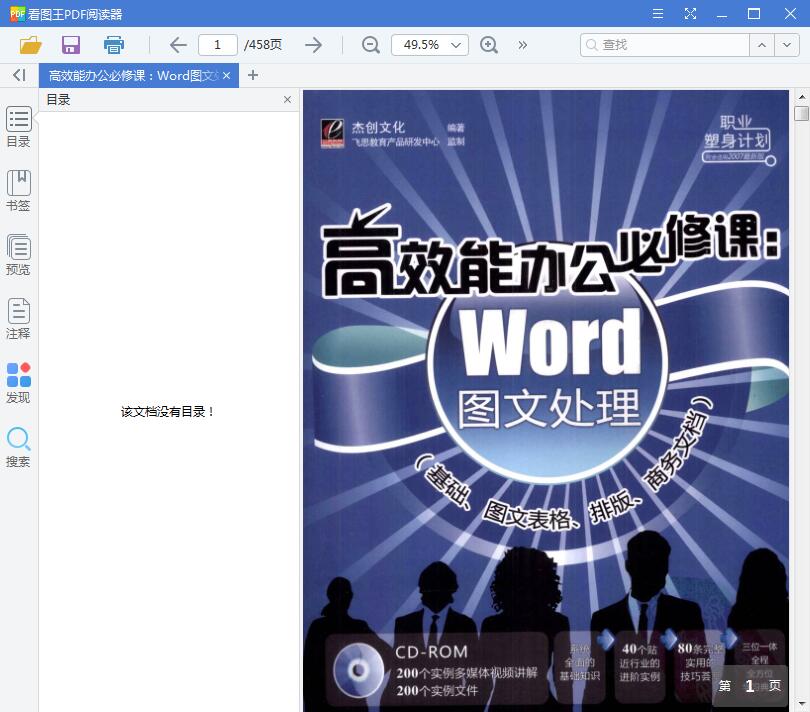810x712 pixels.
Task: Open the 49.5% zoom level dropdown
Action: point(430,45)
